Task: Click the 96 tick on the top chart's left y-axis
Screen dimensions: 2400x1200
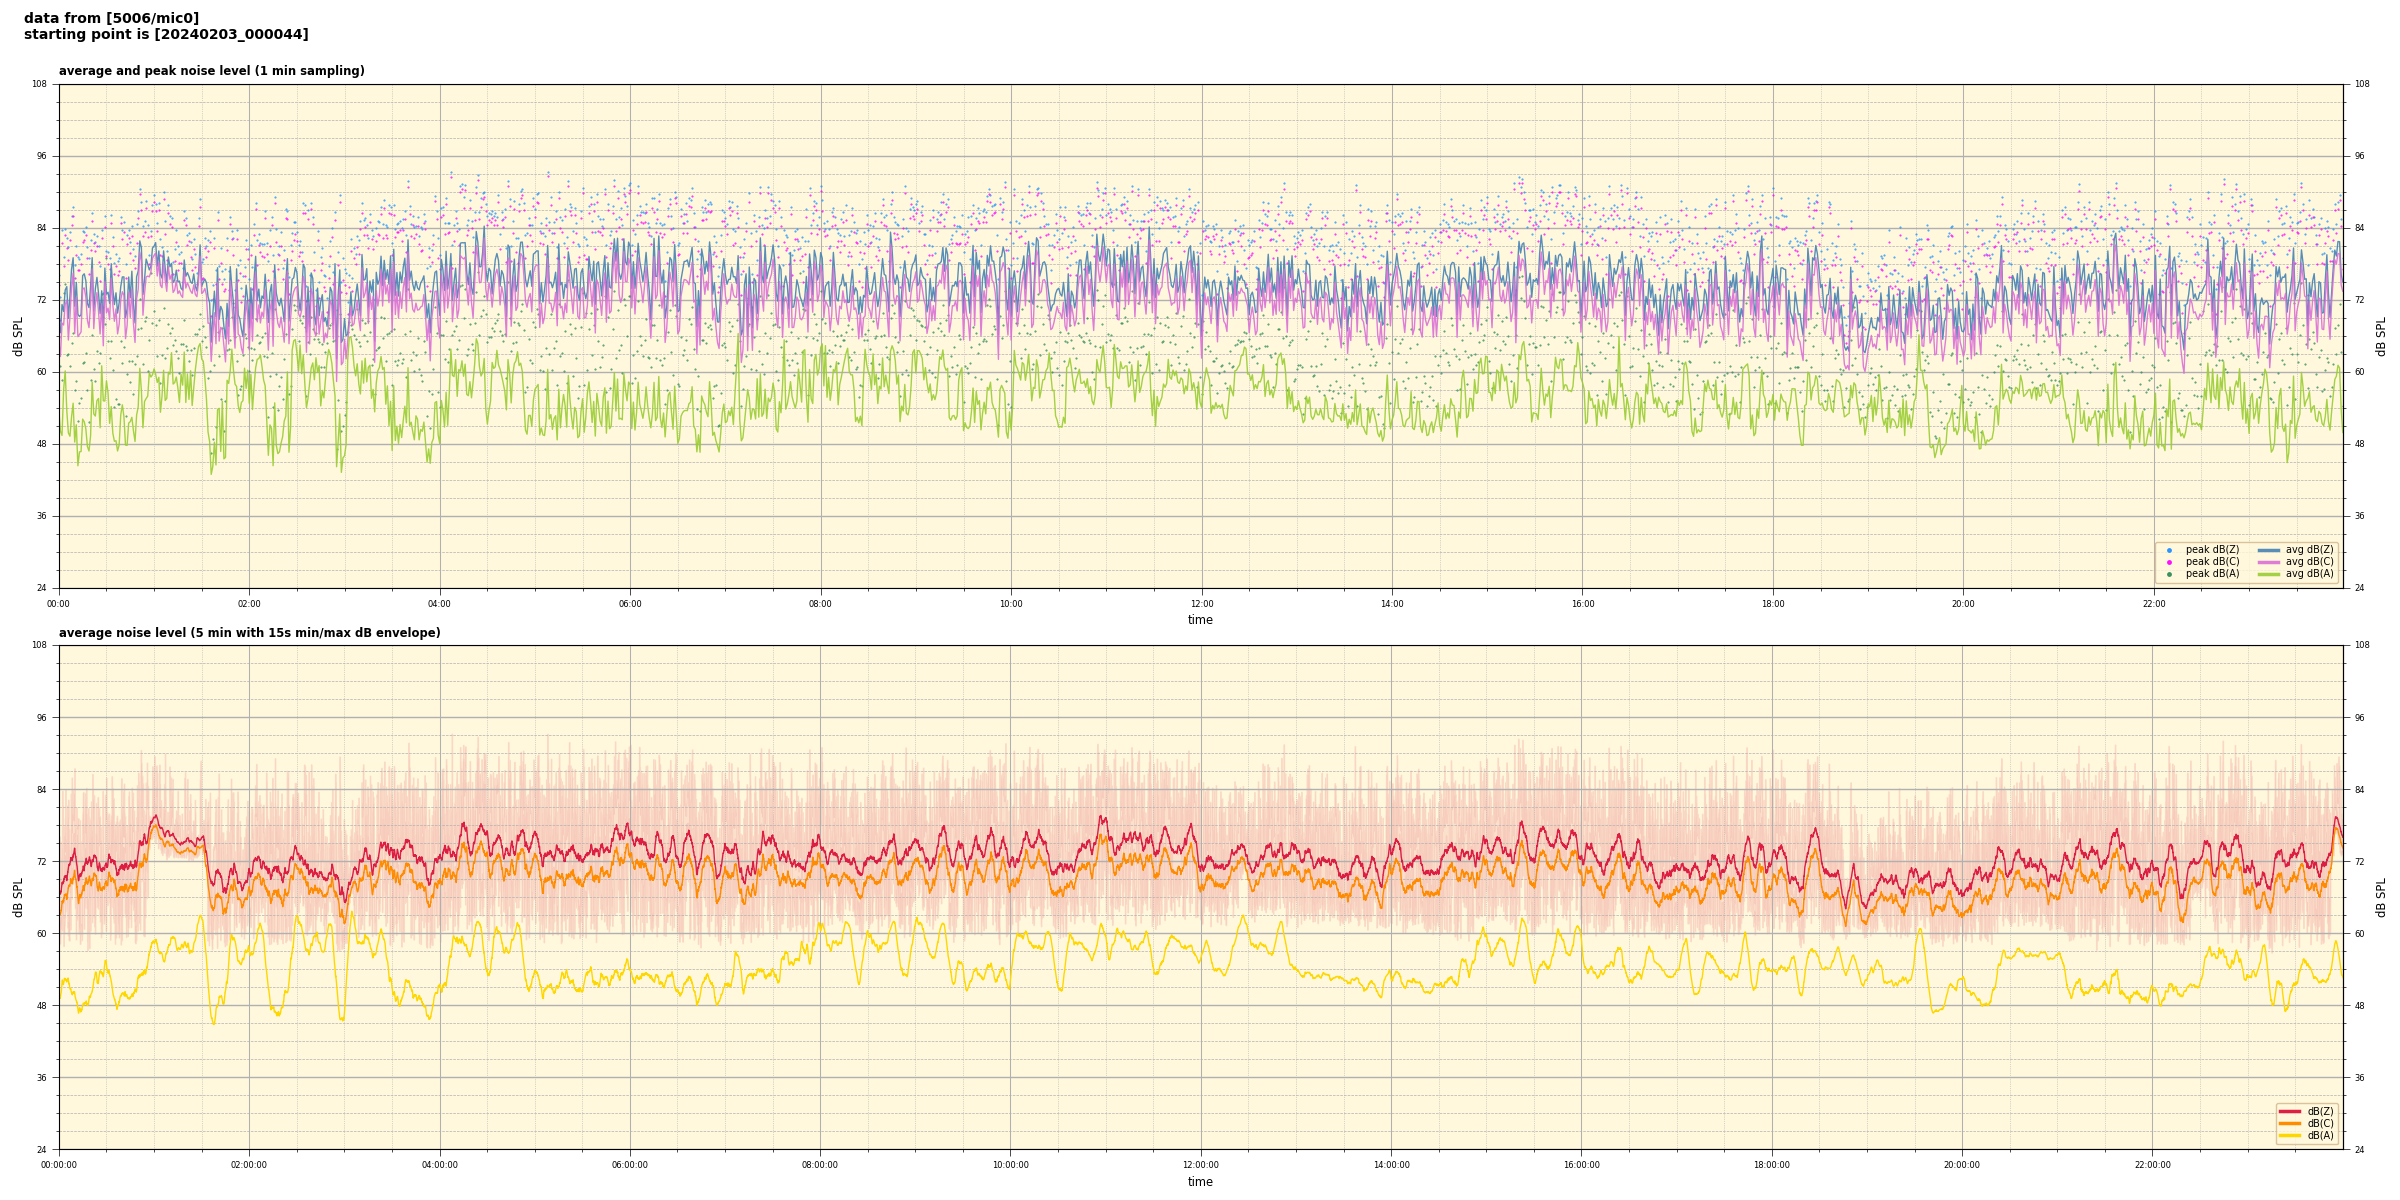Action: click(x=40, y=156)
